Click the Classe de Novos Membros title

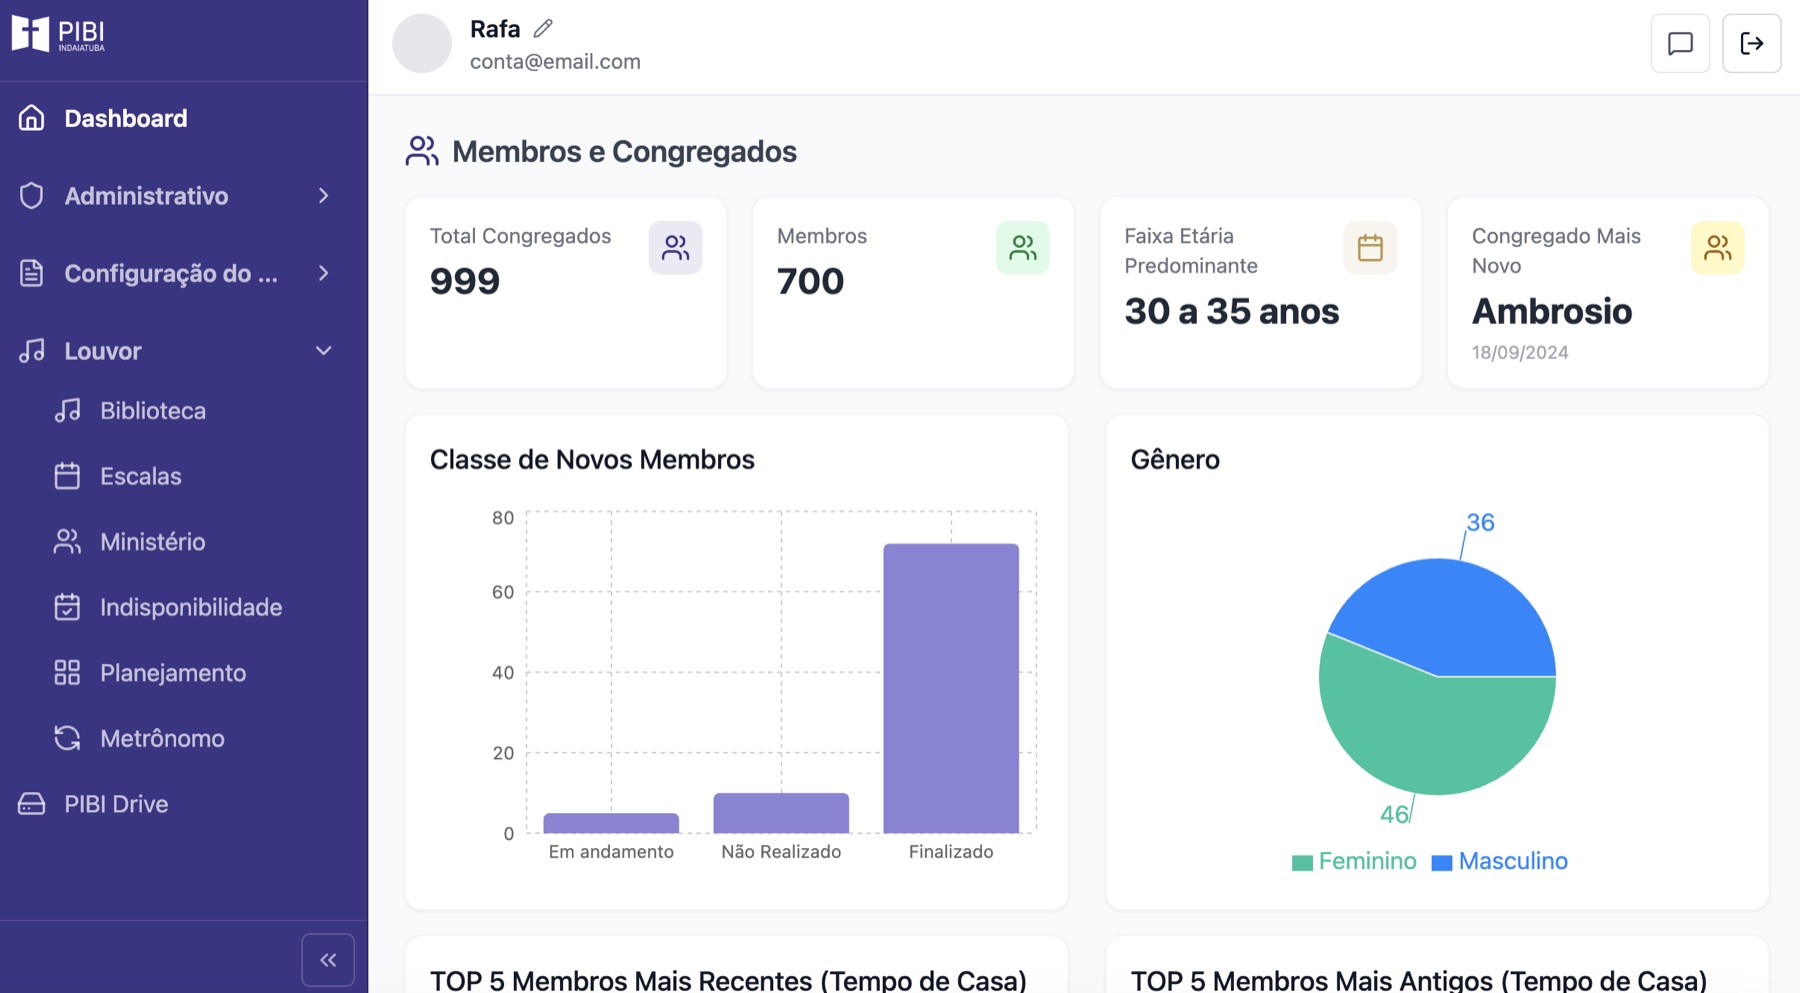592,460
